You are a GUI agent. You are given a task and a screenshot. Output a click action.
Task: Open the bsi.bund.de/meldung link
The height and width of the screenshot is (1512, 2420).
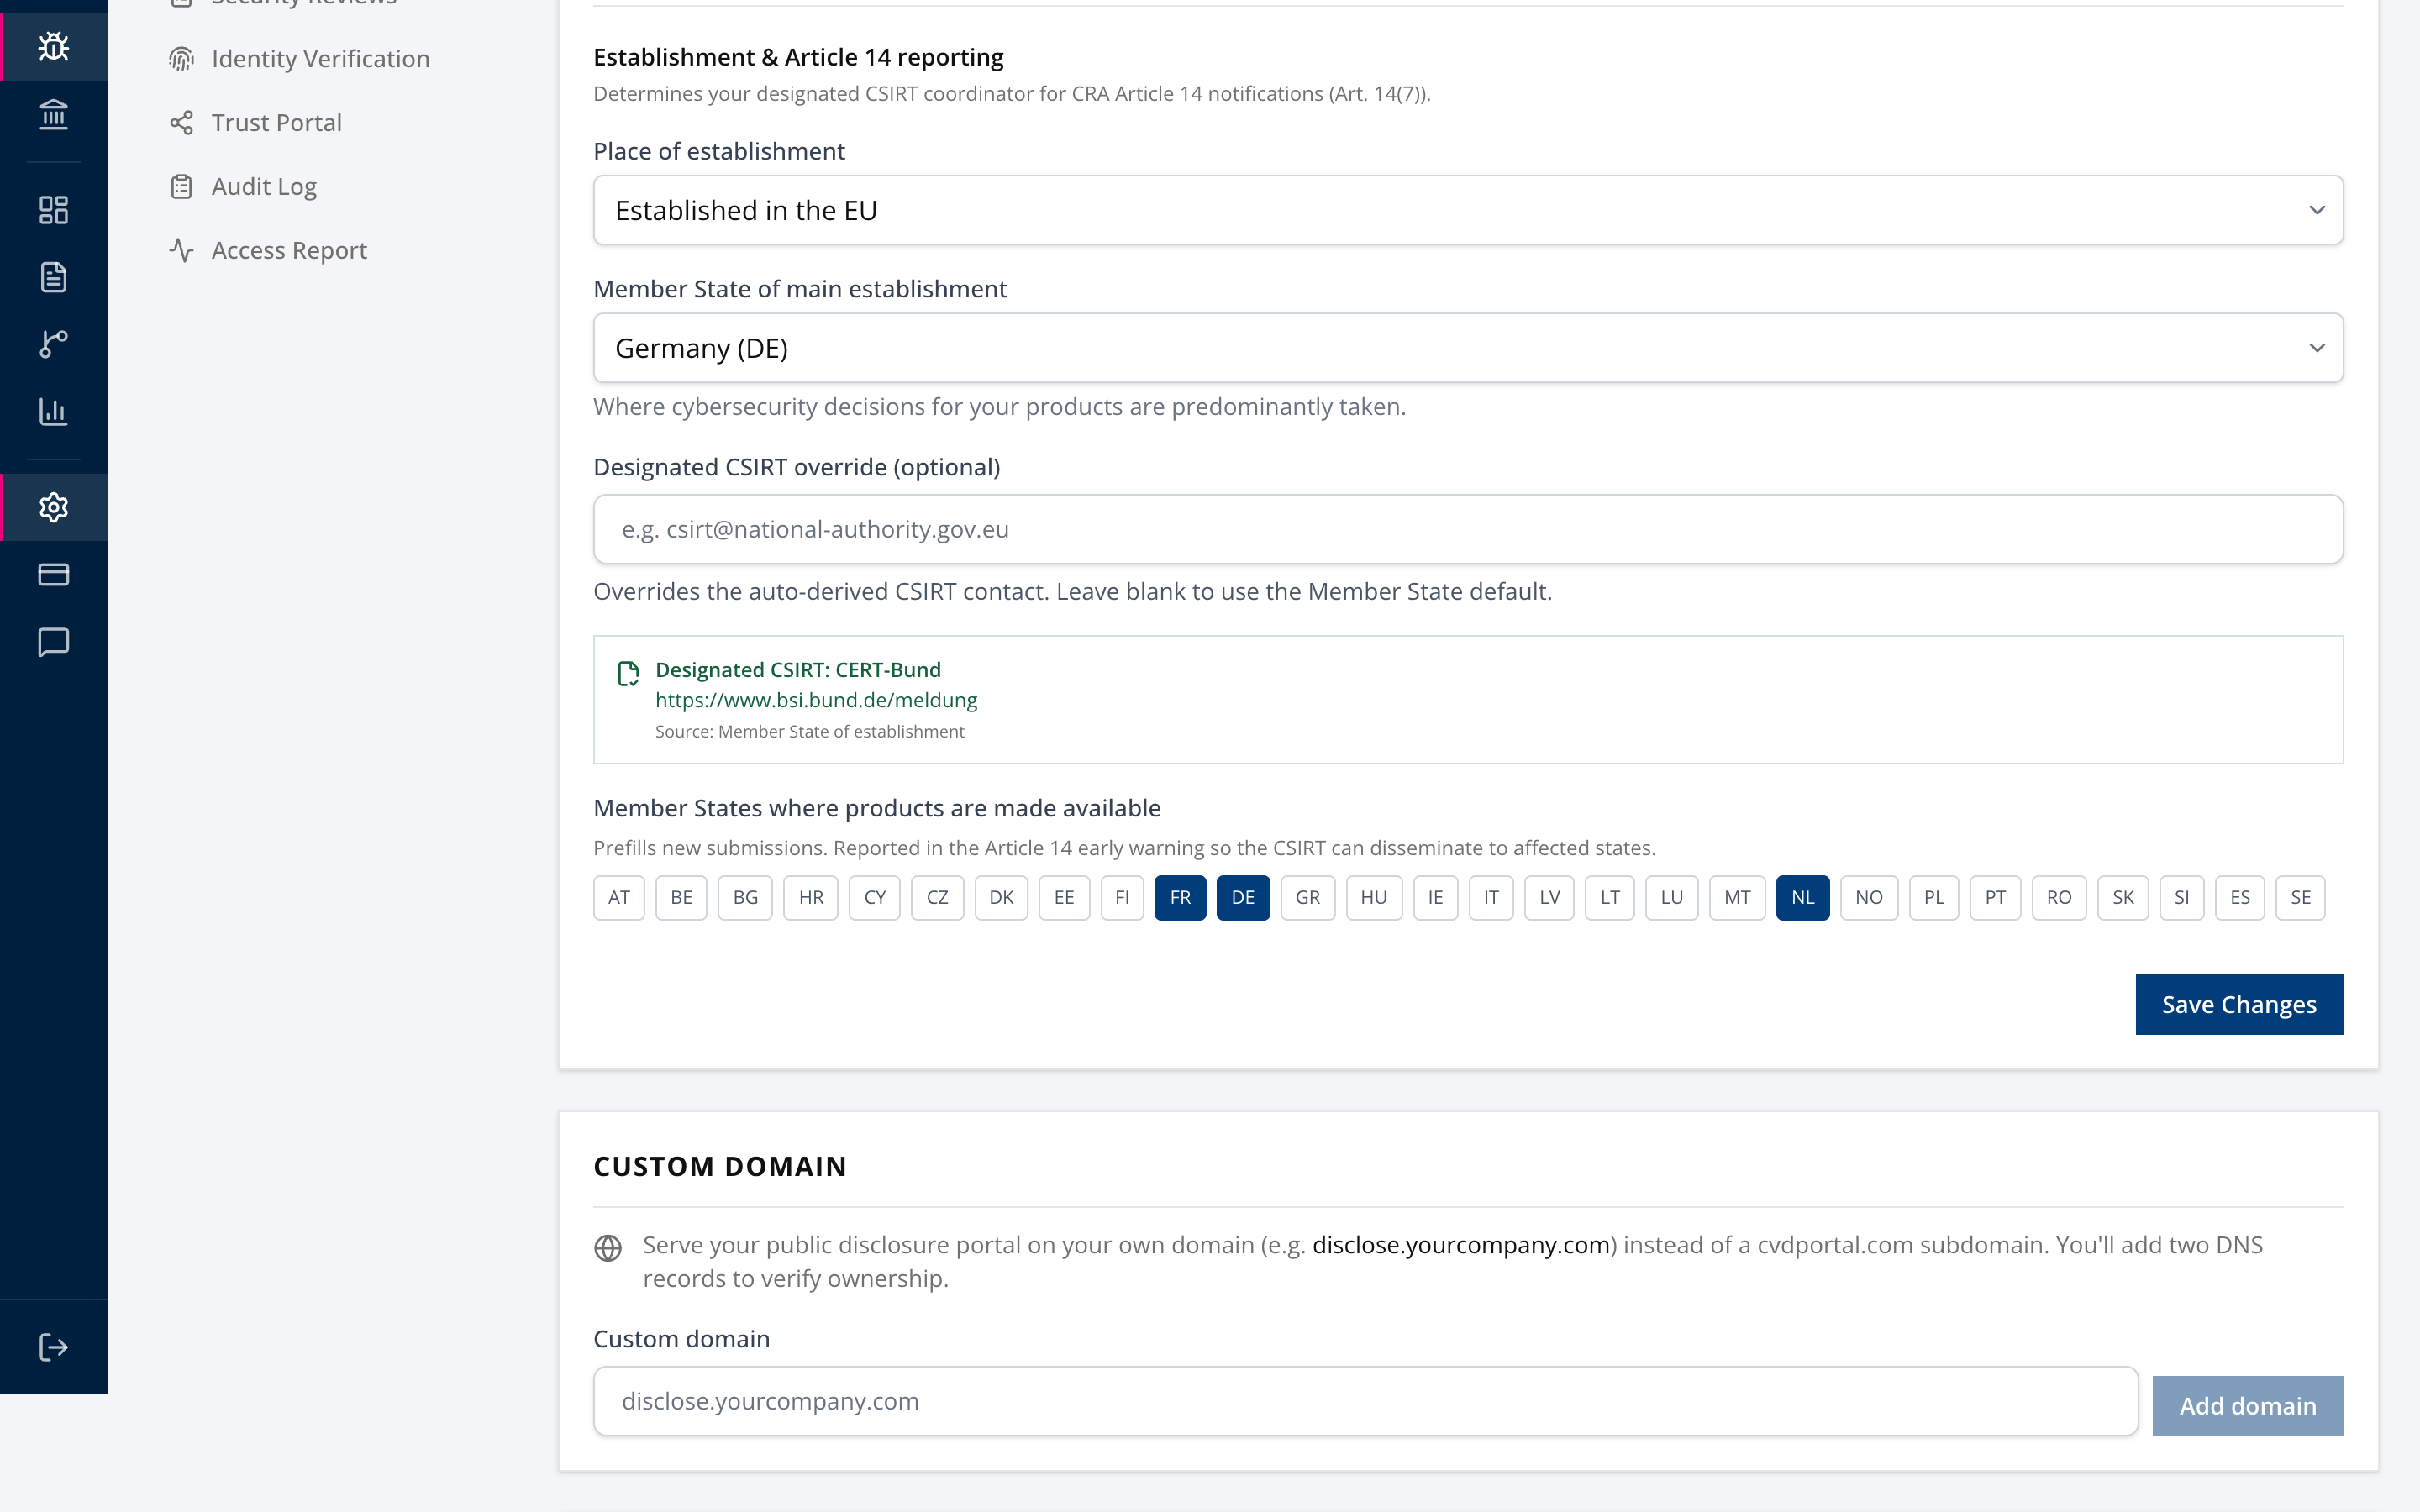click(x=816, y=700)
